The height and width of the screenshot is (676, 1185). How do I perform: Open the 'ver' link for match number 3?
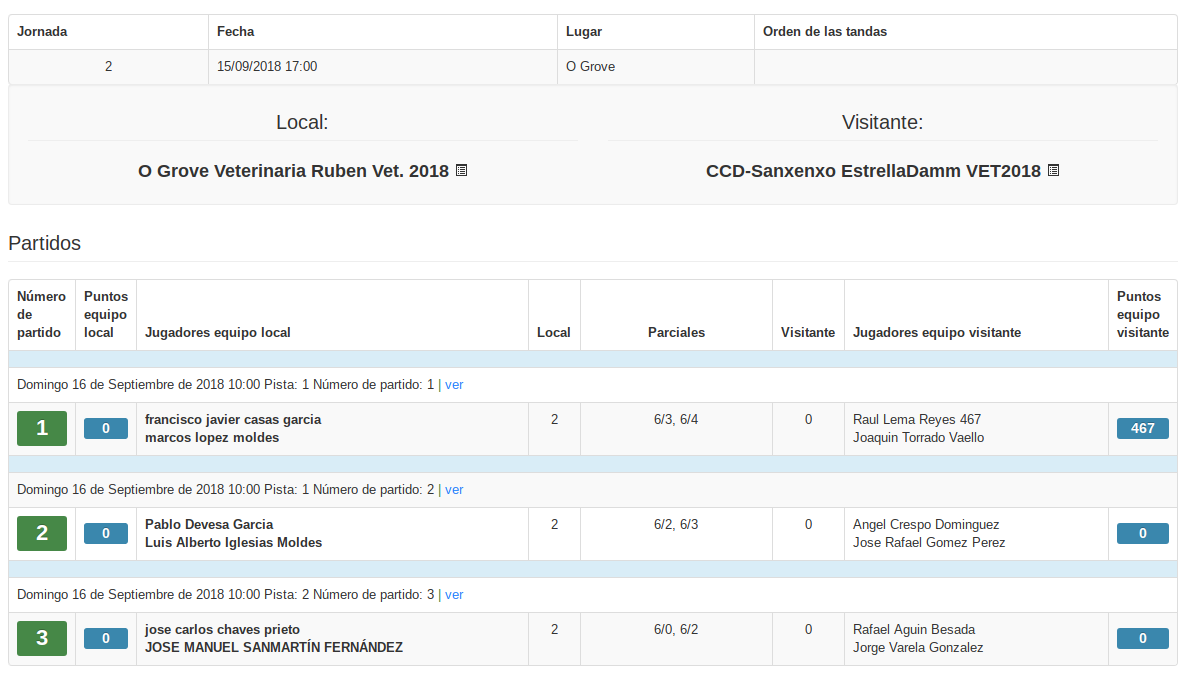[x=454, y=594]
